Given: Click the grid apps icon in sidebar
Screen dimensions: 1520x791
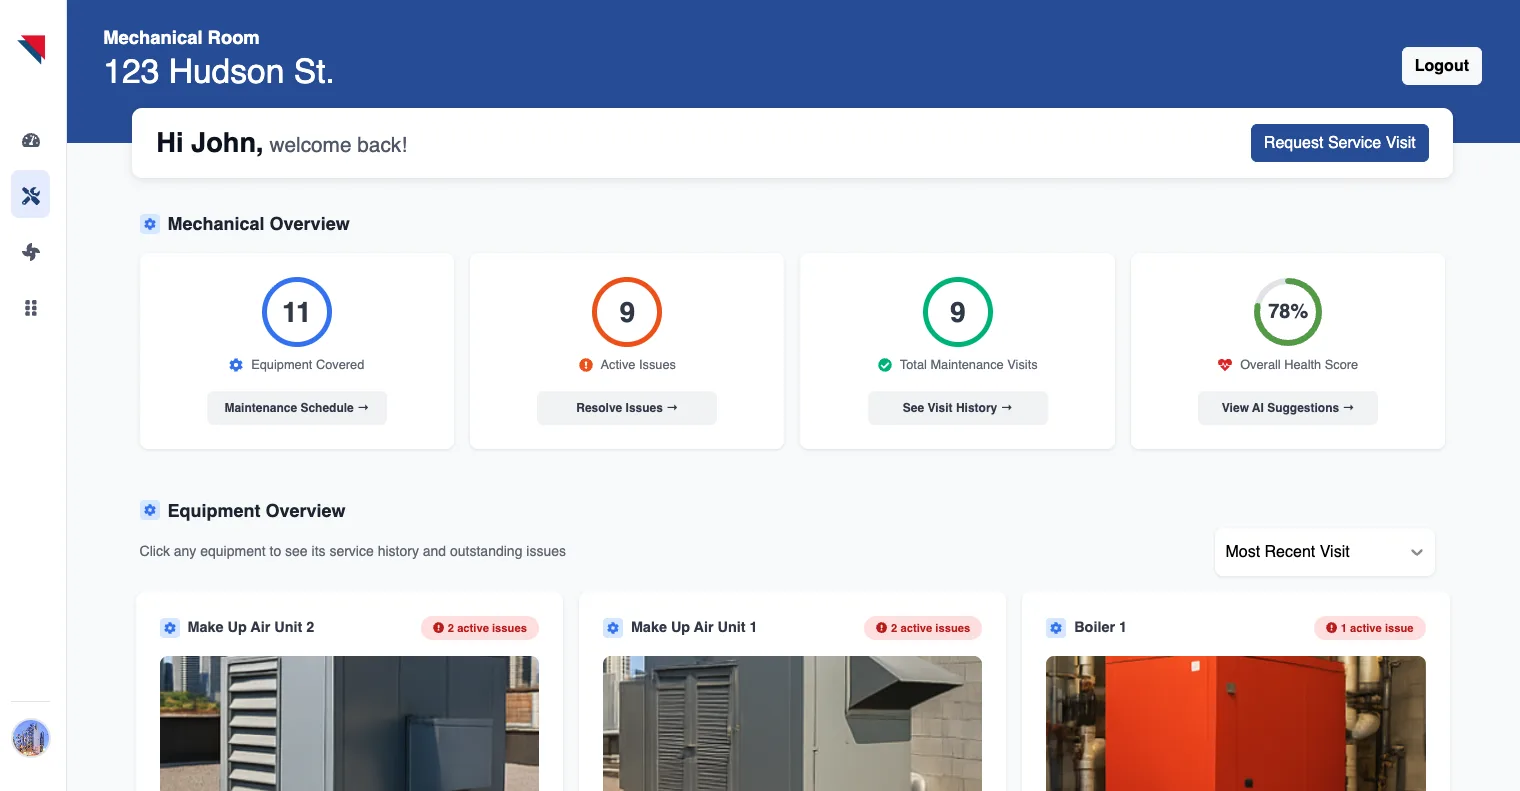Looking at the screenshot, I should coord(30,308).
